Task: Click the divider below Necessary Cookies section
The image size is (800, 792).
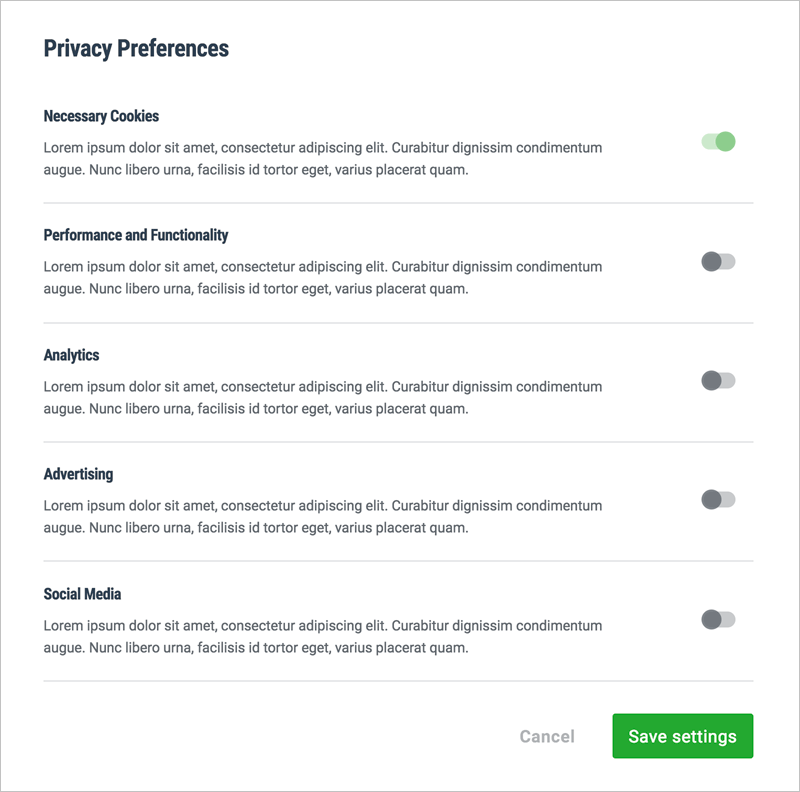Action: point(400,203)
